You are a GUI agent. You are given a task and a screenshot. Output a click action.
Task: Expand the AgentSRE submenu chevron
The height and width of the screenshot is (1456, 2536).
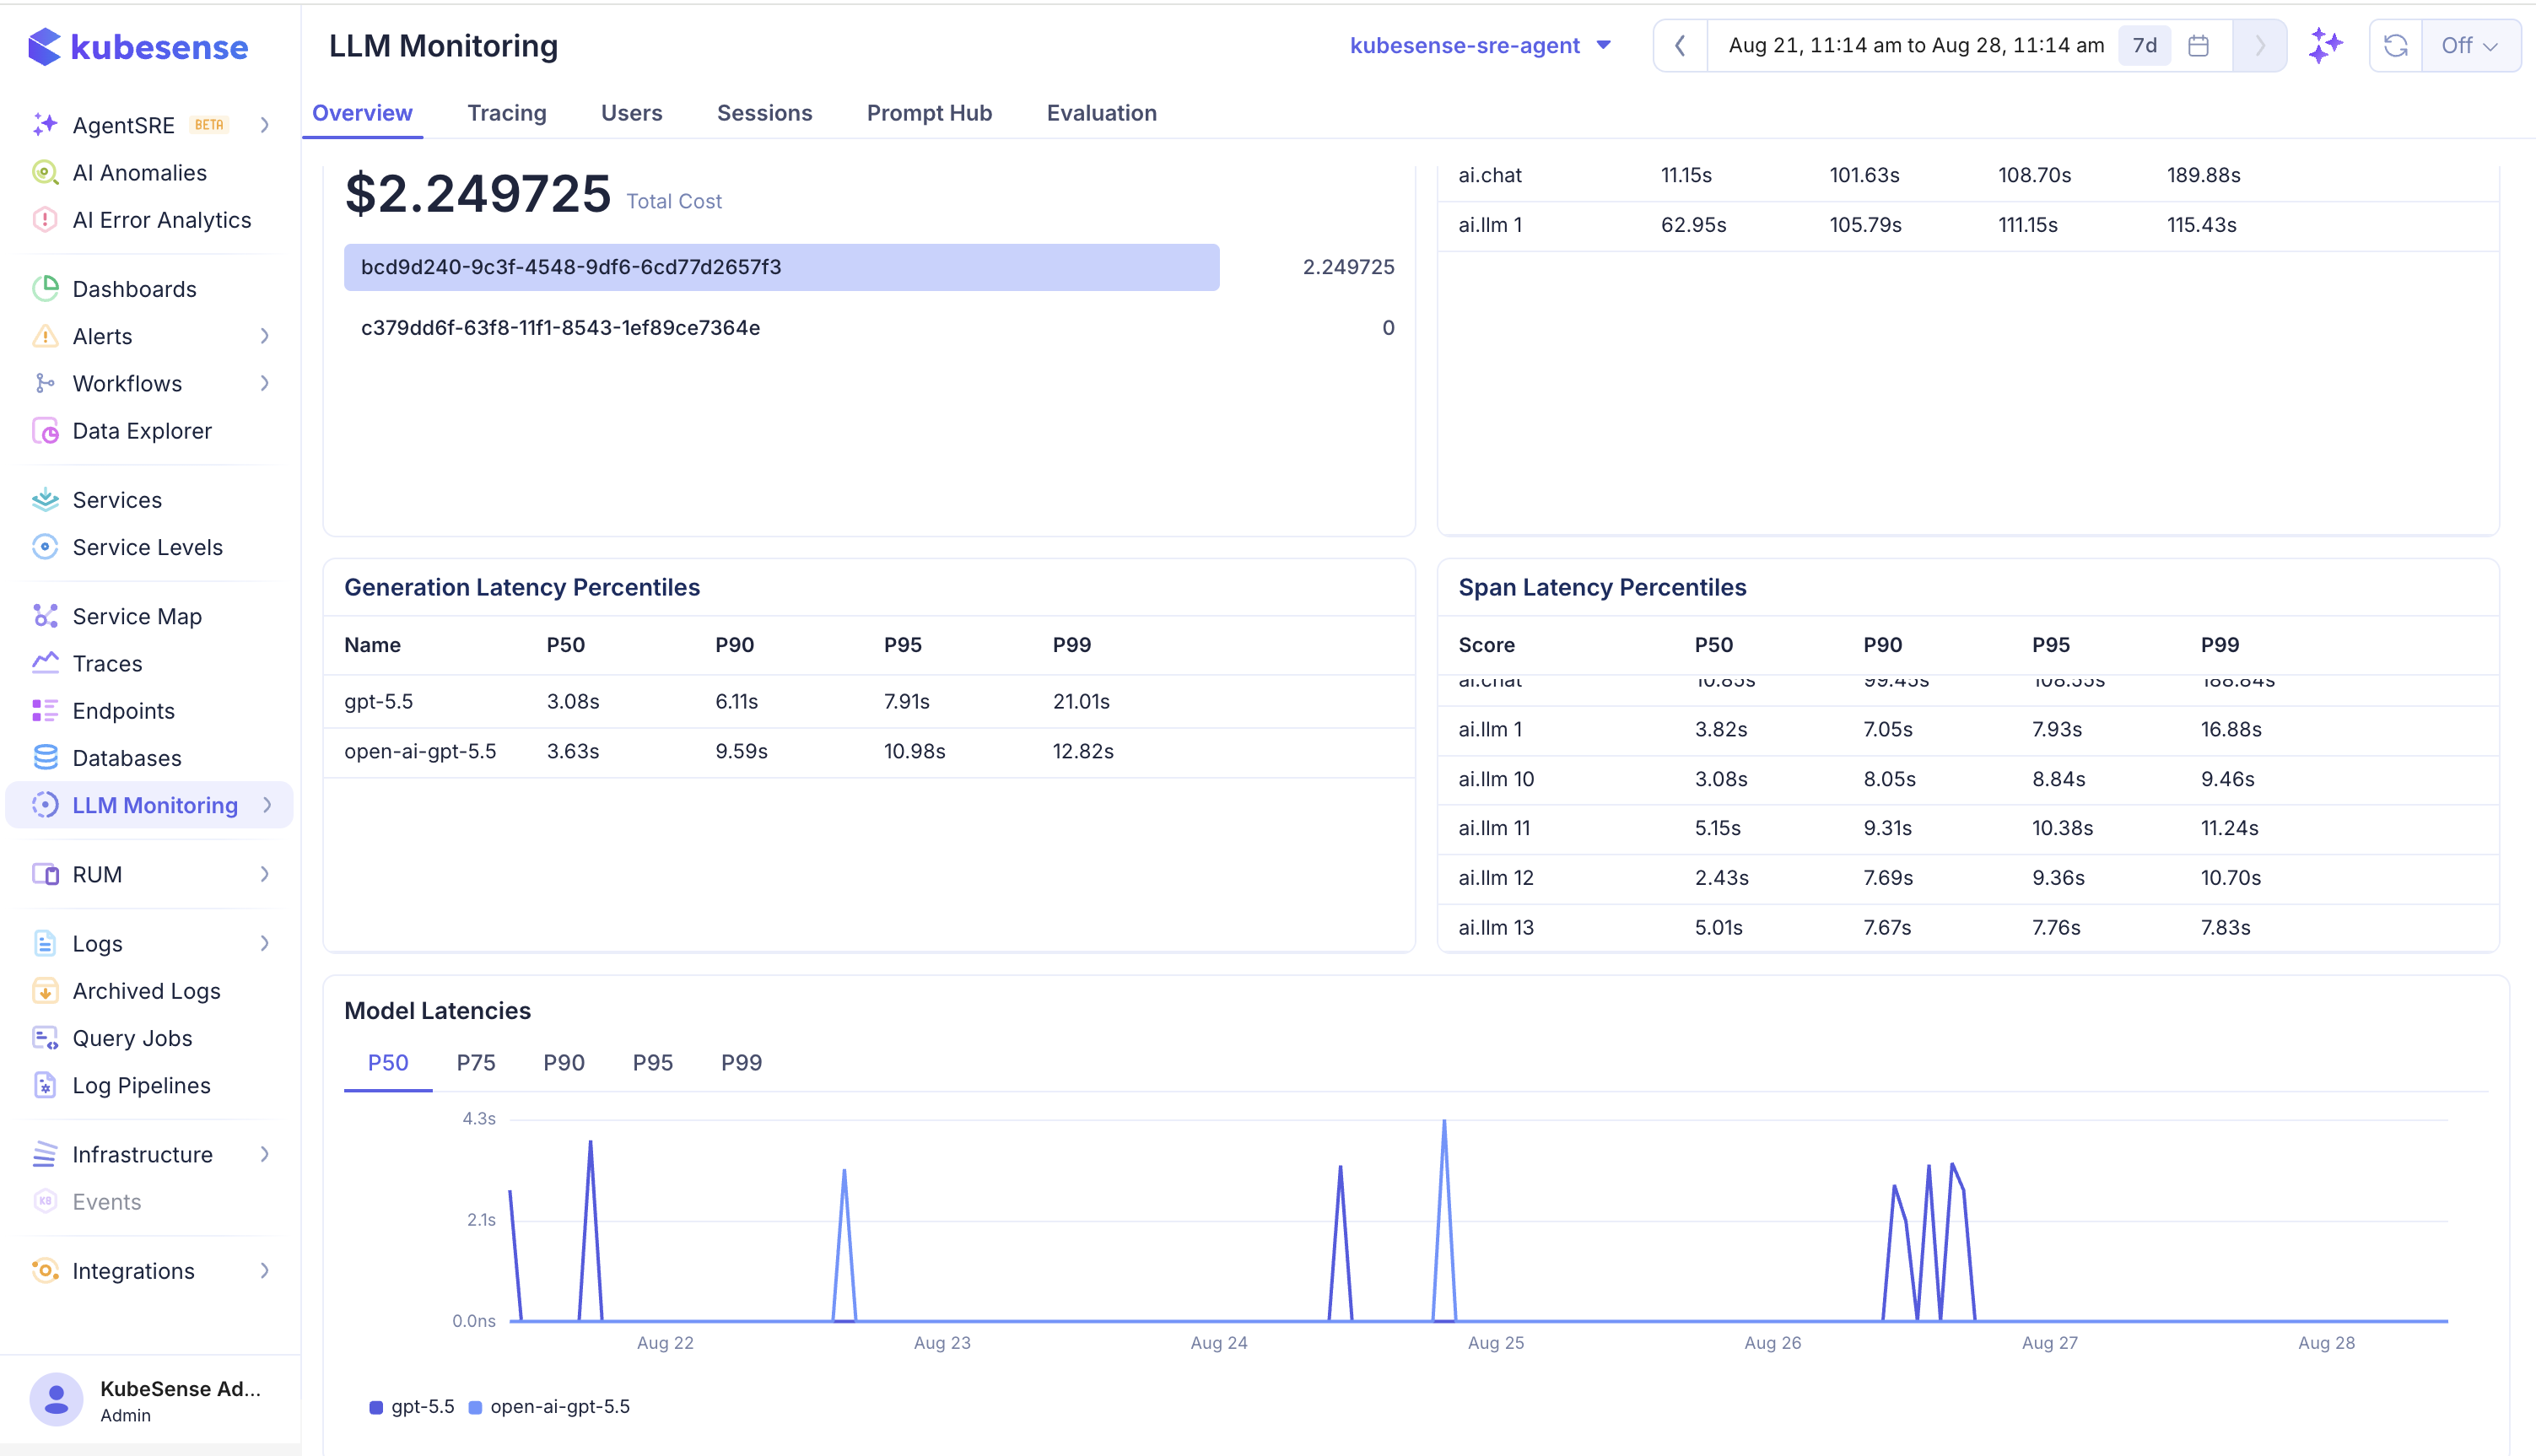pyautogui.click(x=265, y=125)
